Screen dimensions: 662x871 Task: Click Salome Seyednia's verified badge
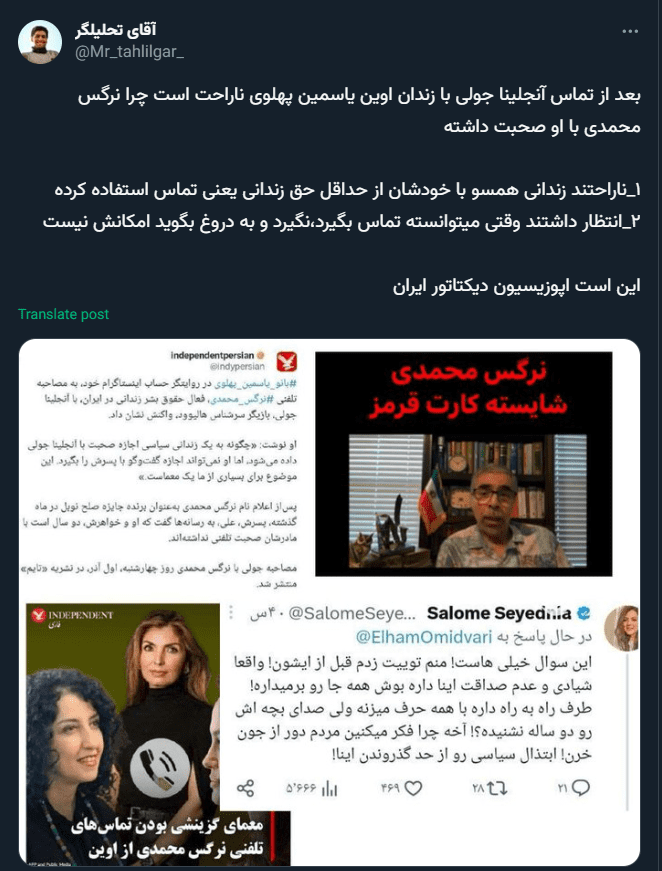pos(584,613)
